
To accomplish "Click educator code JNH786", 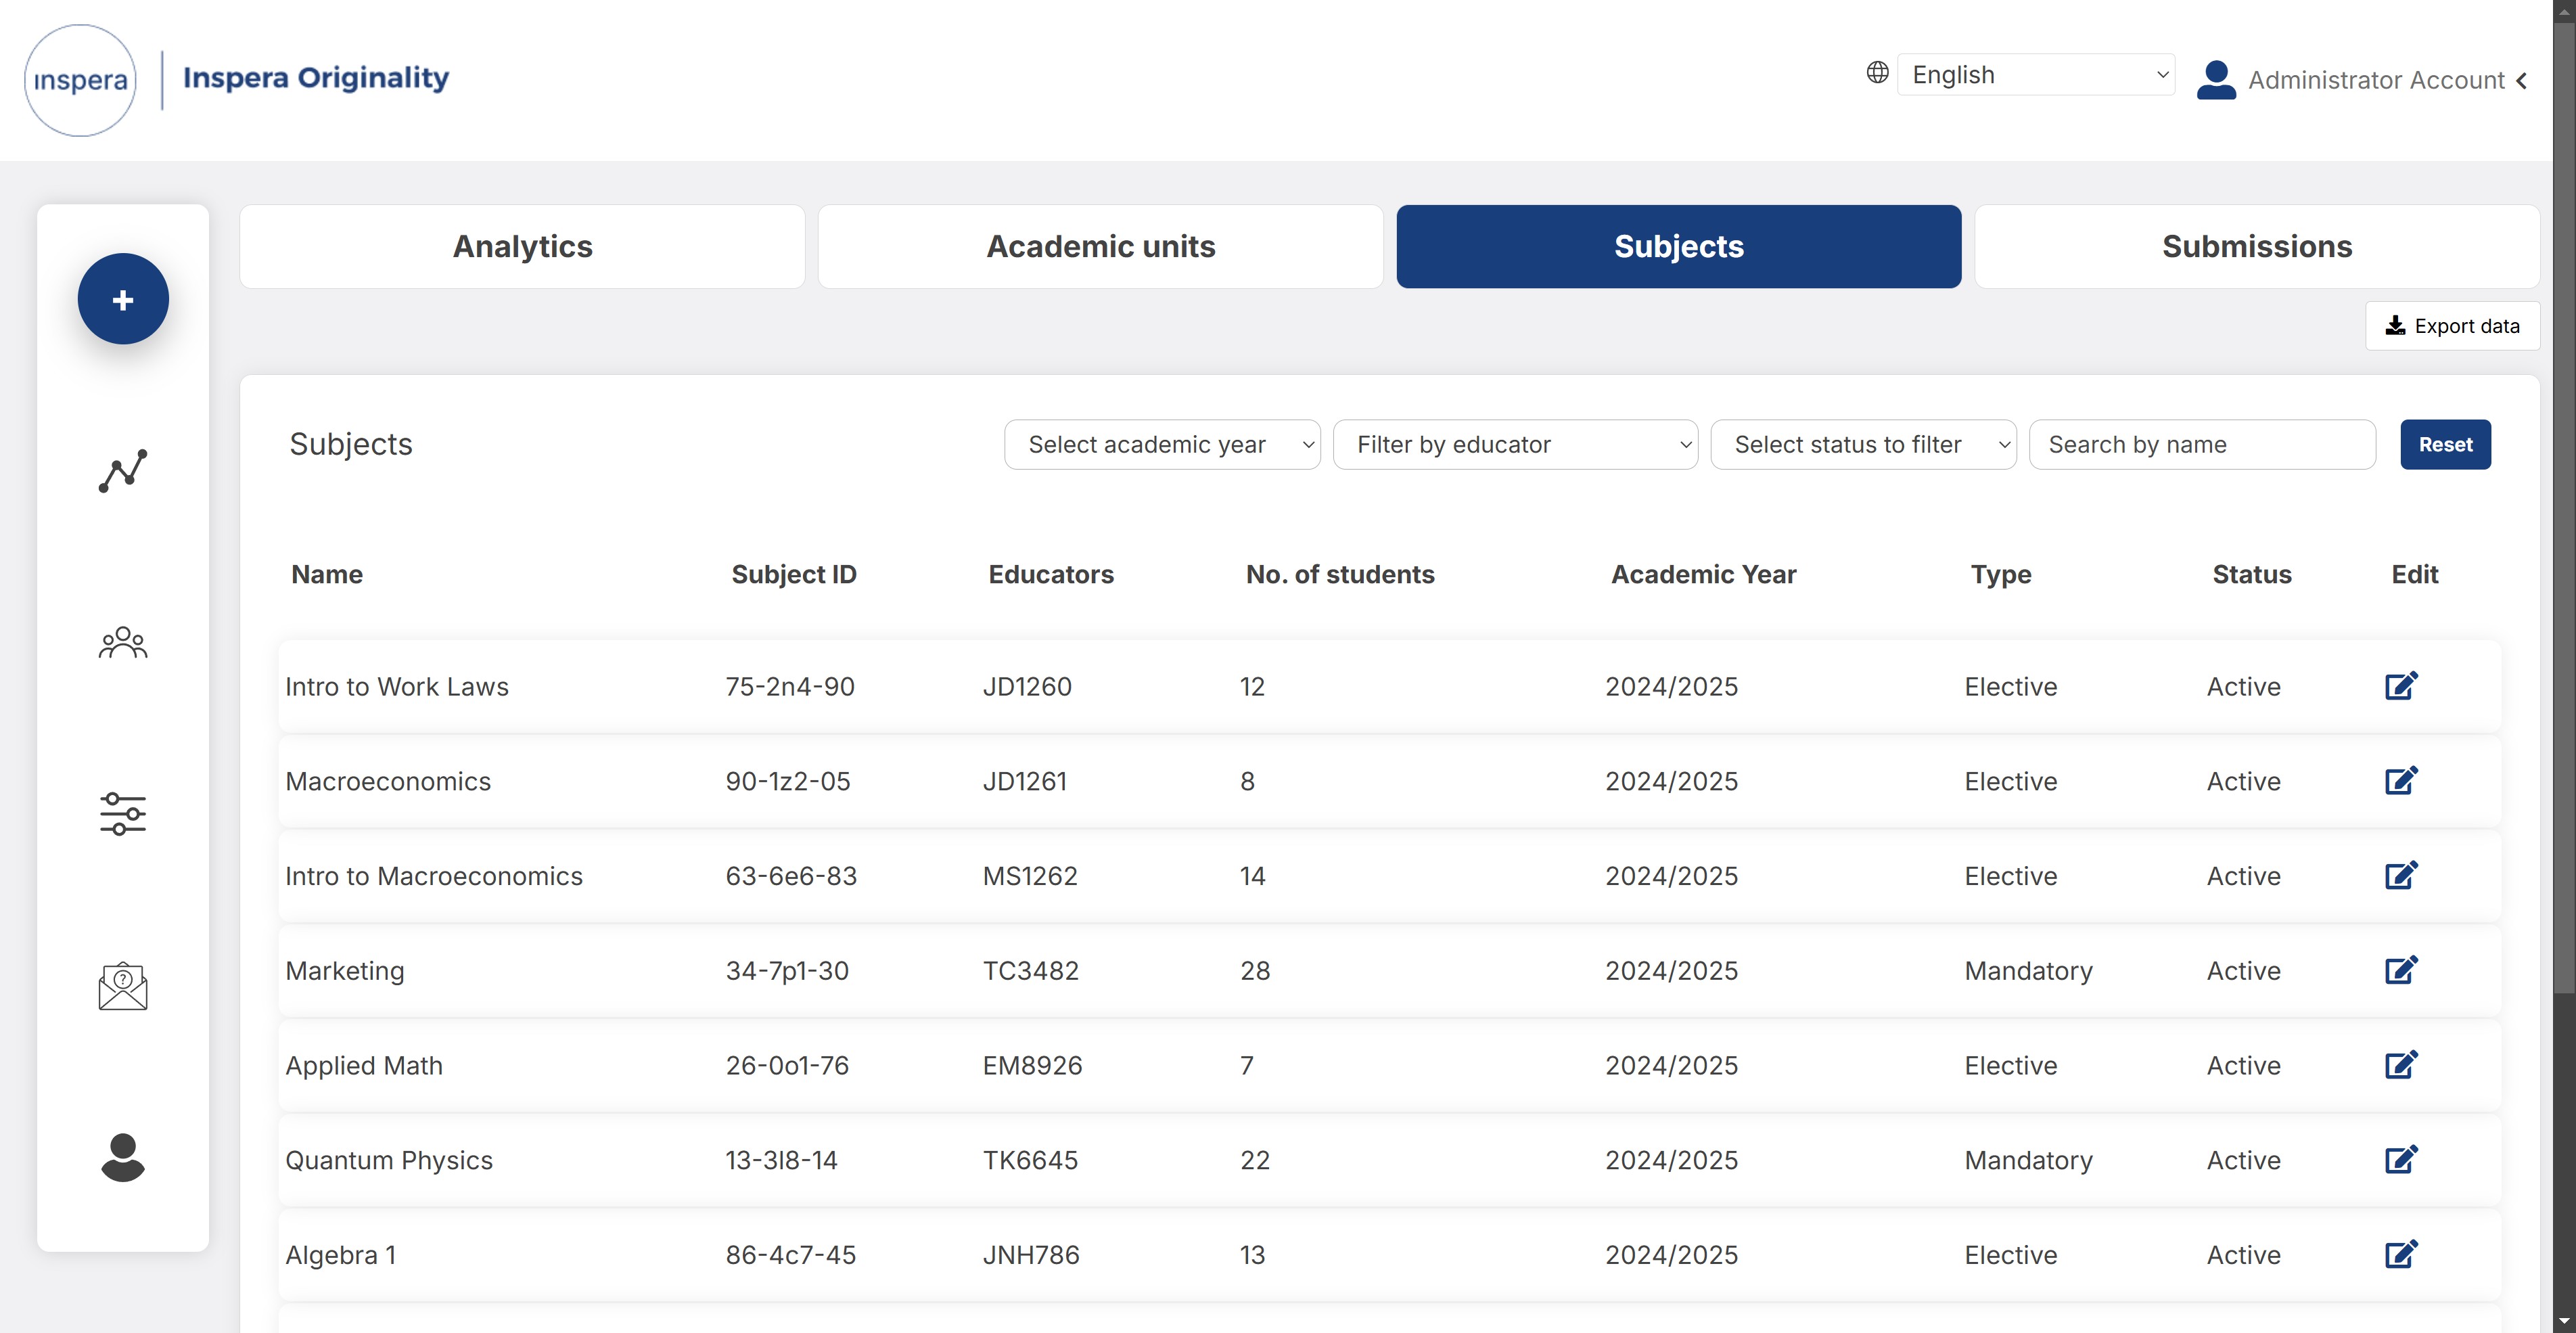I will coord(1031,1255).
